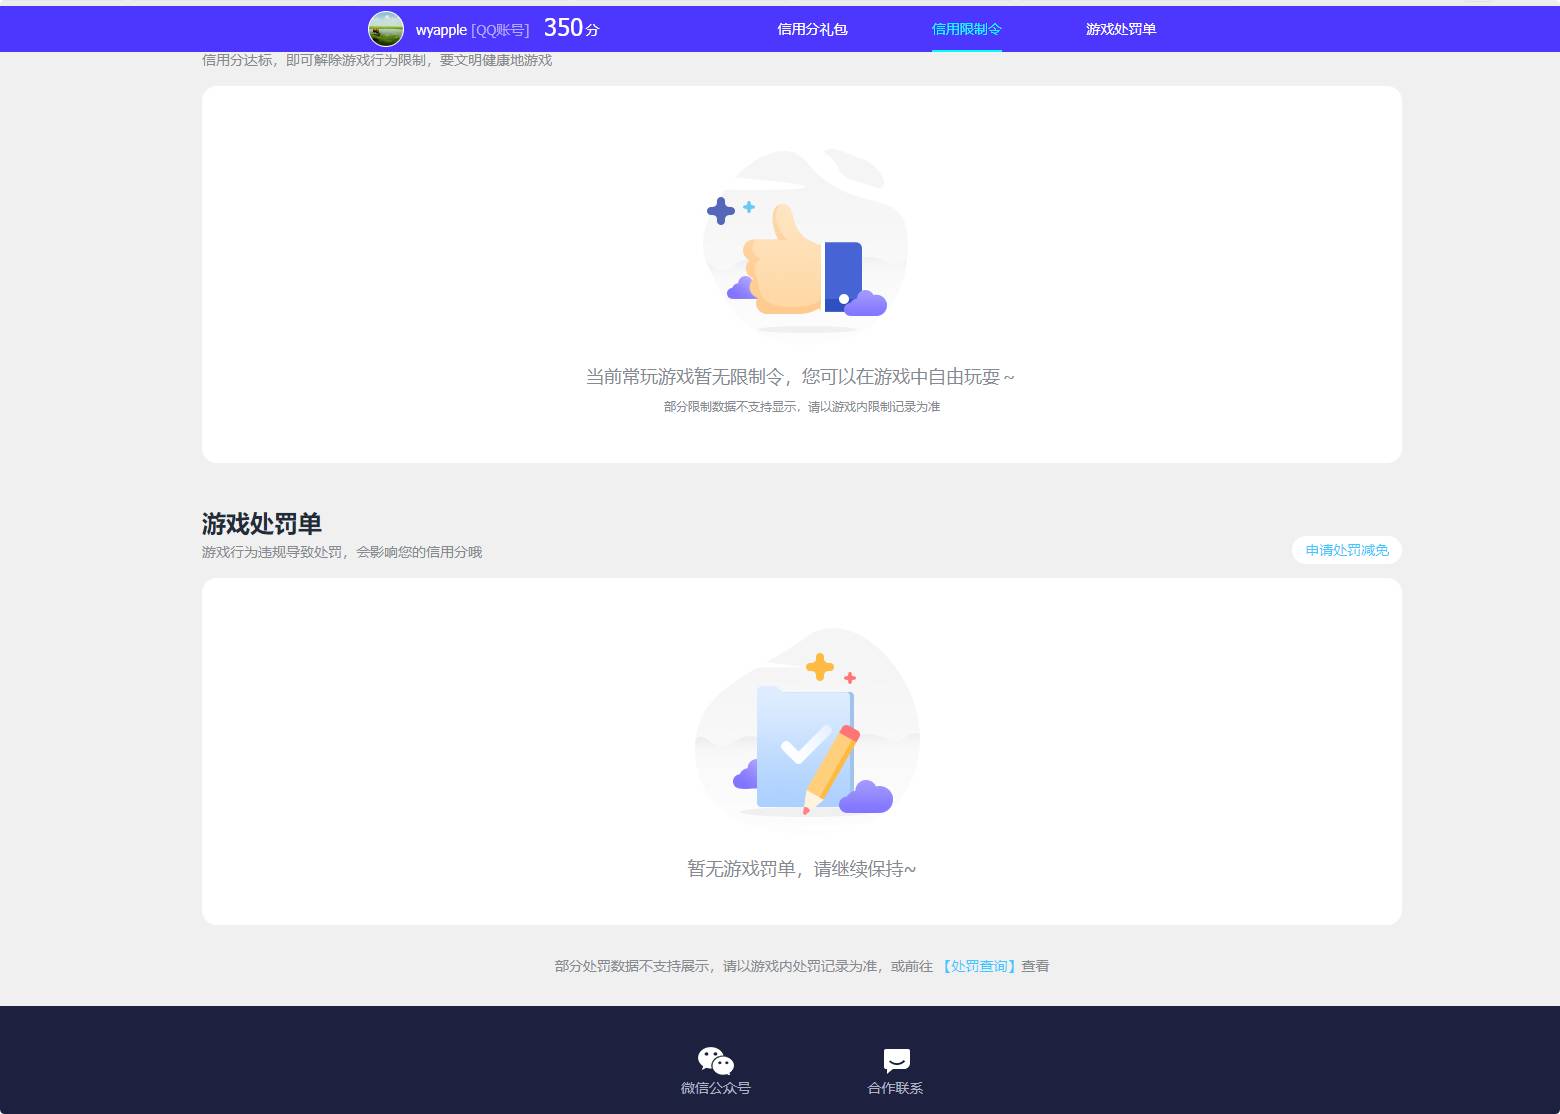Open the 信用分礼包 tab
The image size is (1560, 1114).
point(812,29)
